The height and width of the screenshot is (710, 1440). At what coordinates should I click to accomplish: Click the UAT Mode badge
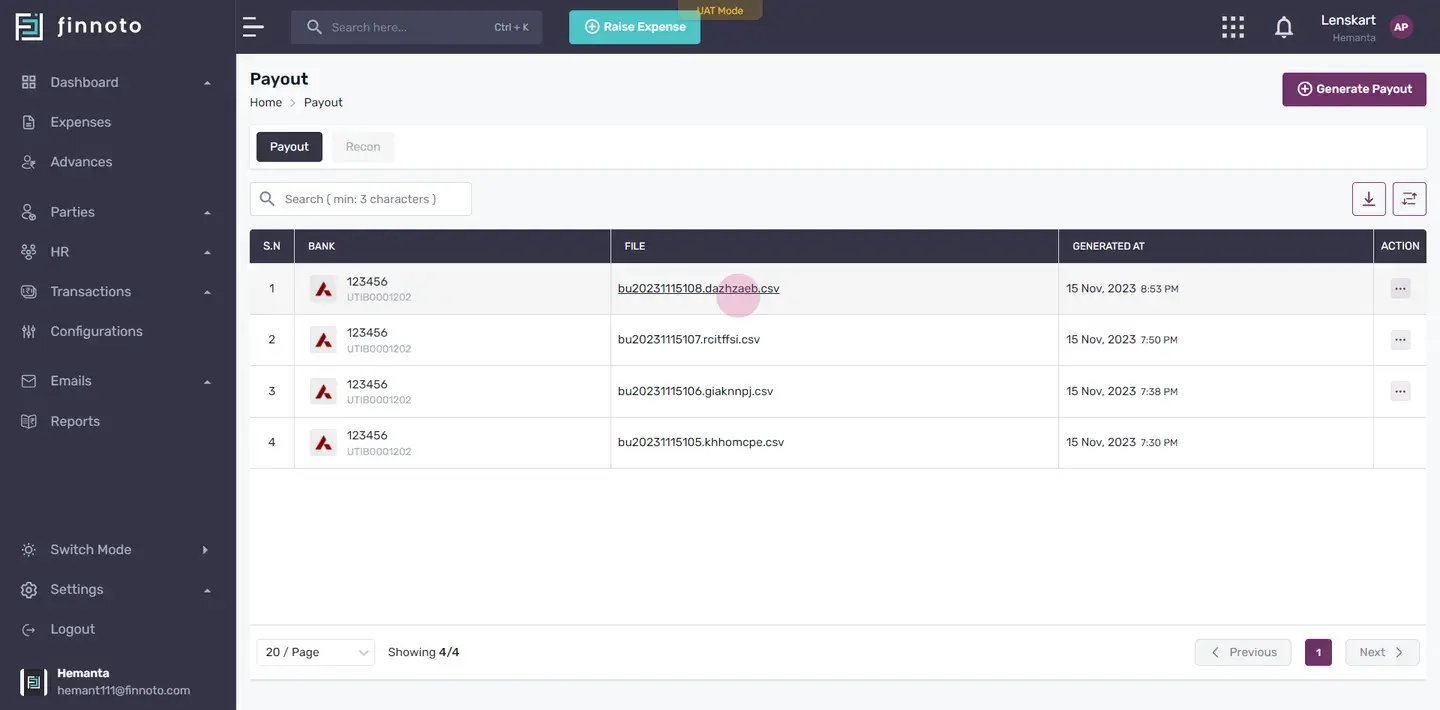click(x=720, y=10)
